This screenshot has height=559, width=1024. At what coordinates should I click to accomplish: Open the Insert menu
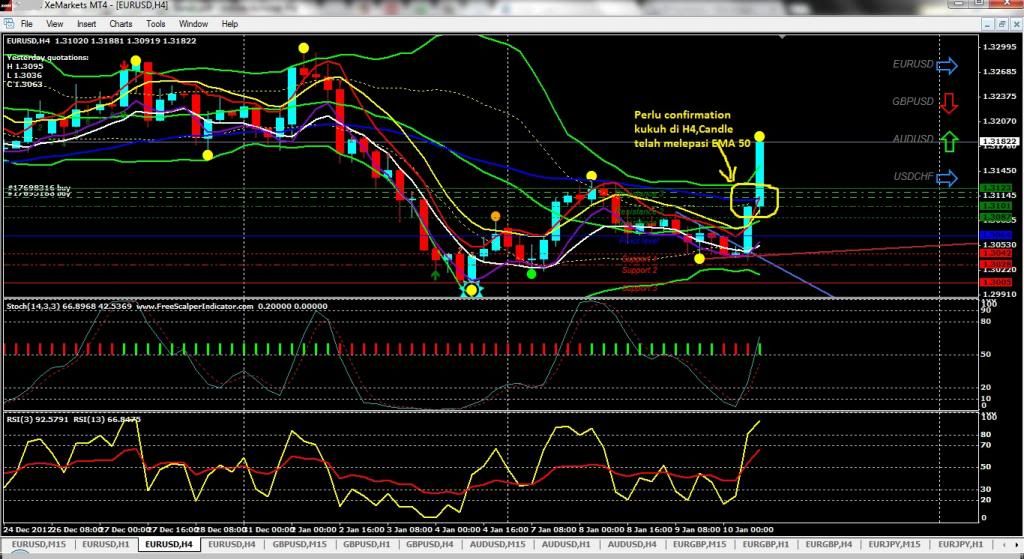click(87, 23)
